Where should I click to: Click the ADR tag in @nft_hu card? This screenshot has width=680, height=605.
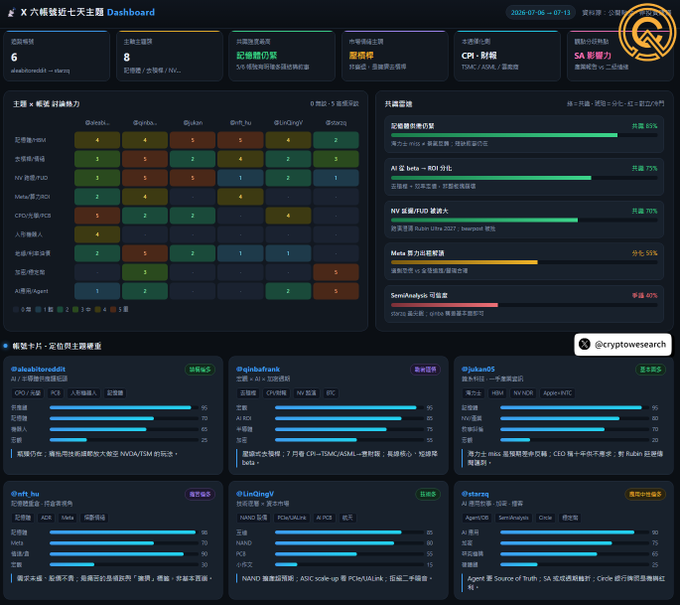[46, 517]
